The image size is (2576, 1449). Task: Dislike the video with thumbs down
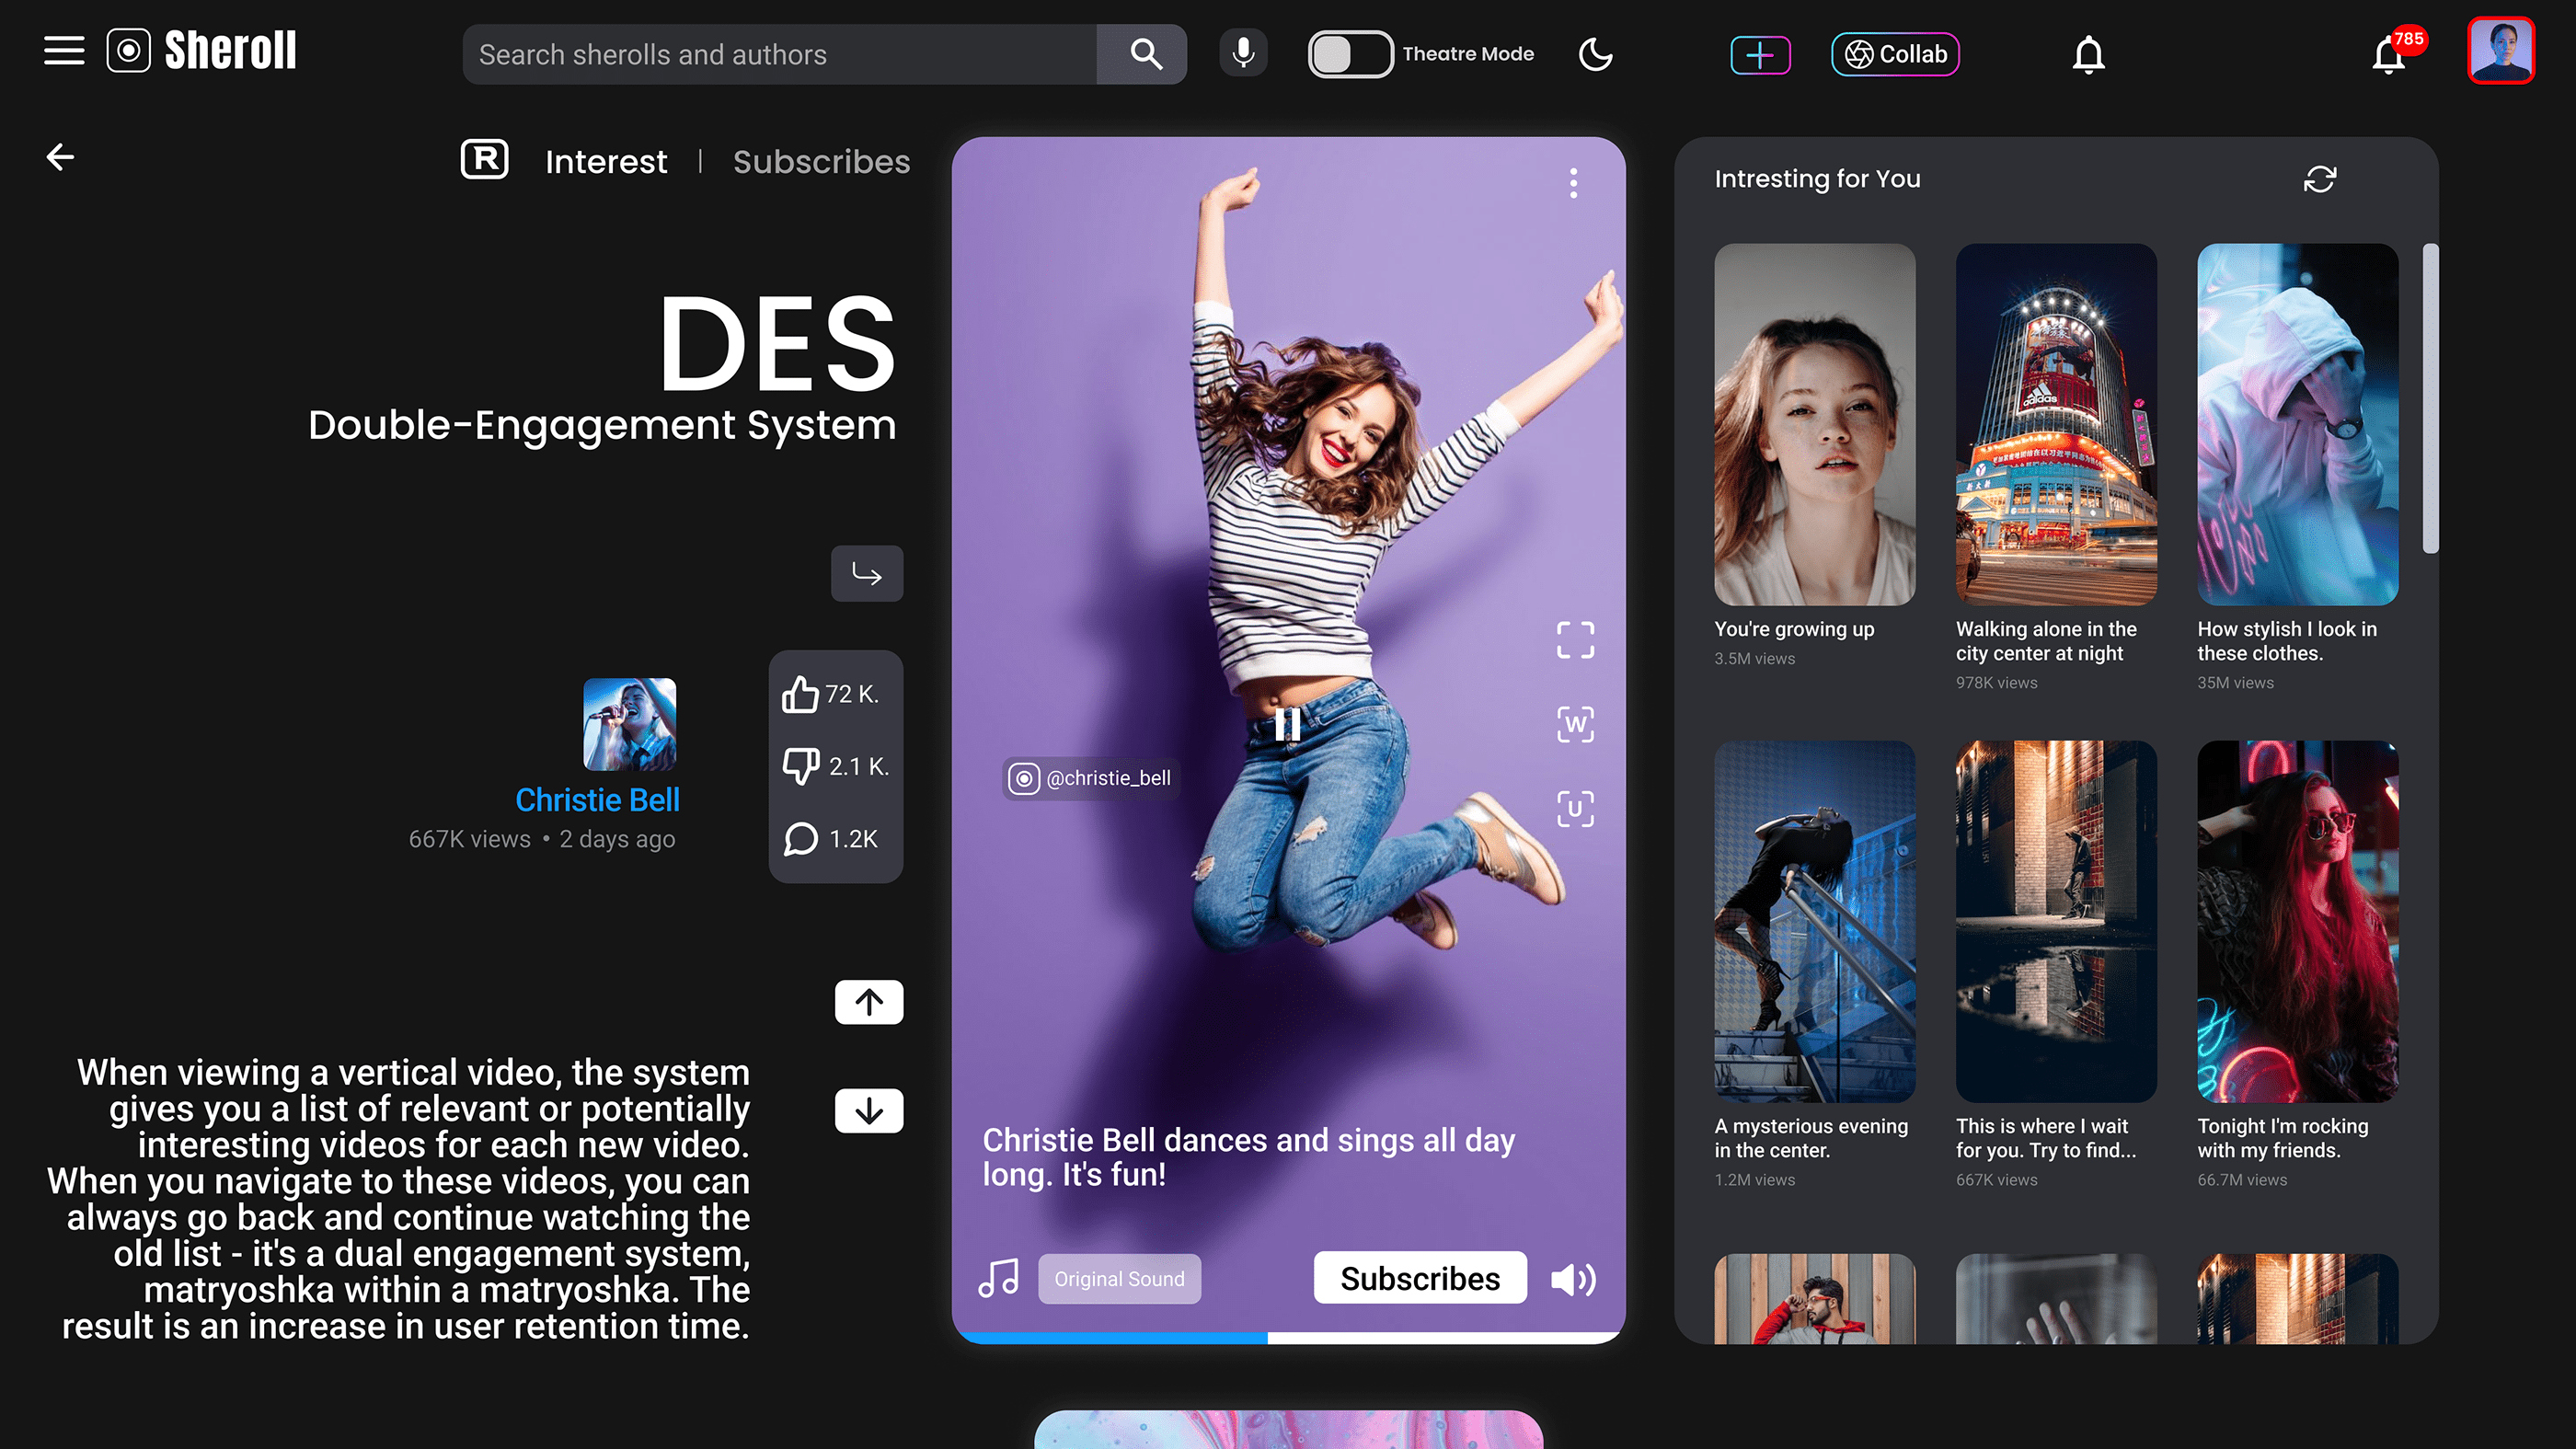[x=801, y=766]
